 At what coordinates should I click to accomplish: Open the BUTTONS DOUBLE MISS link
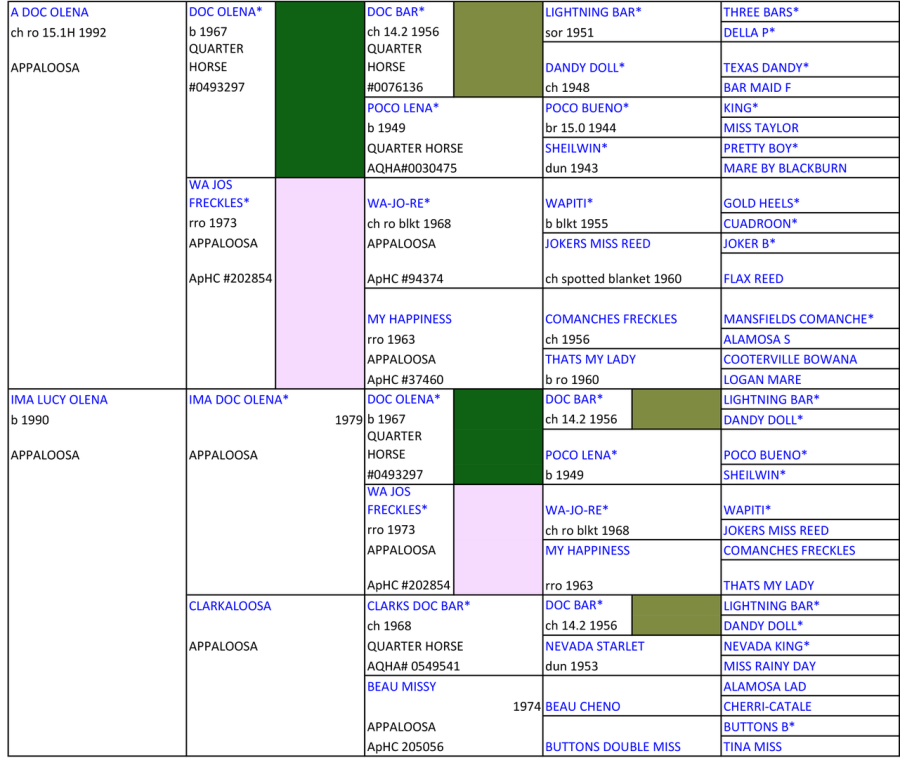[x=612, y=746]
